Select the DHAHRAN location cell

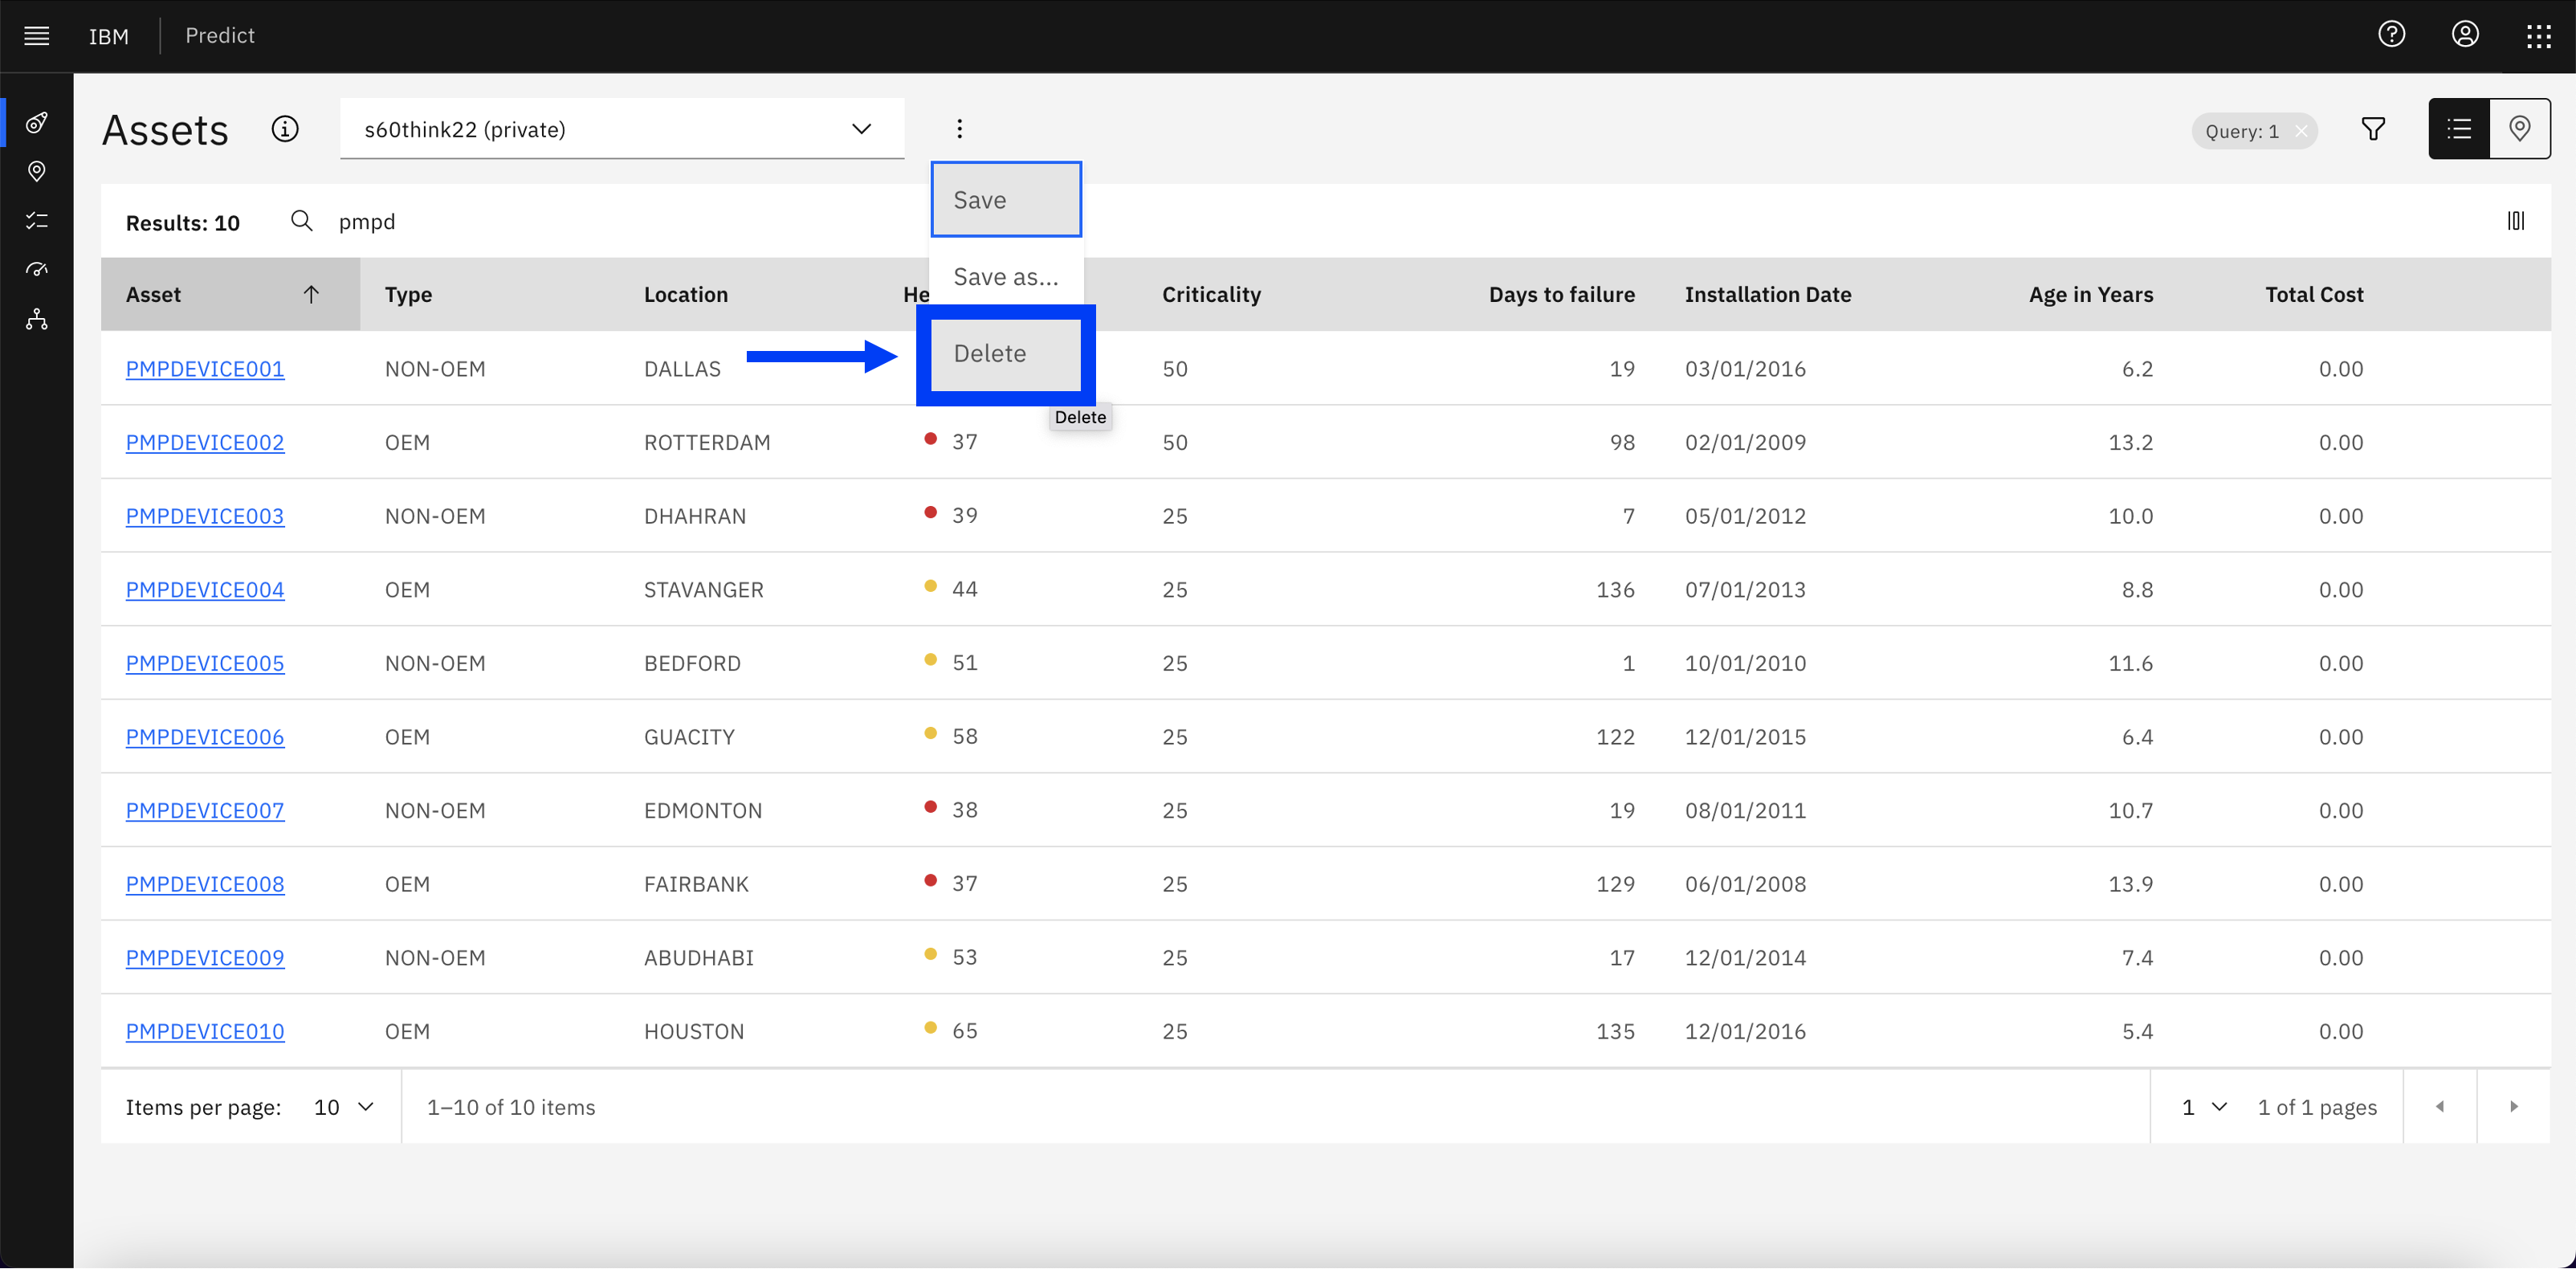pyautogui.click(x=695, y=516)
